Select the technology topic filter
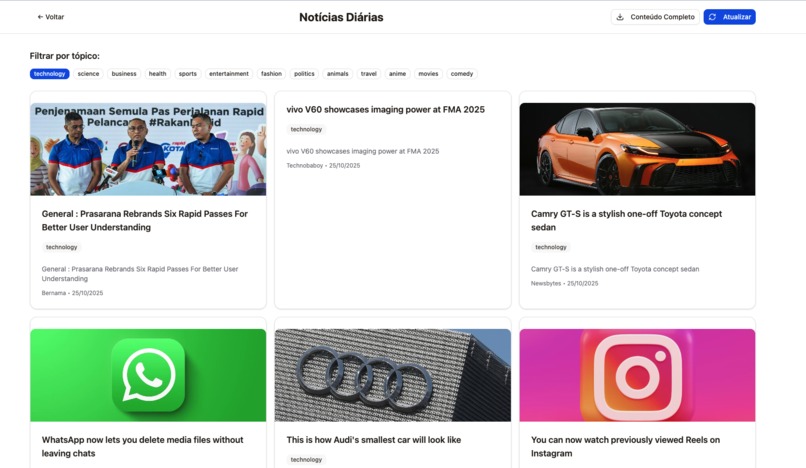 [49, 74]
